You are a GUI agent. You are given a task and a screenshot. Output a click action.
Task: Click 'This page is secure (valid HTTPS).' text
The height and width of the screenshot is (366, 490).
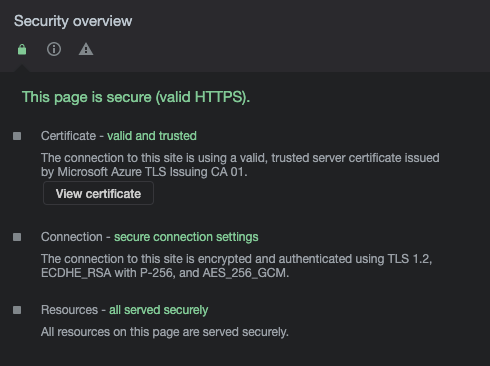[x=136, y=97]
